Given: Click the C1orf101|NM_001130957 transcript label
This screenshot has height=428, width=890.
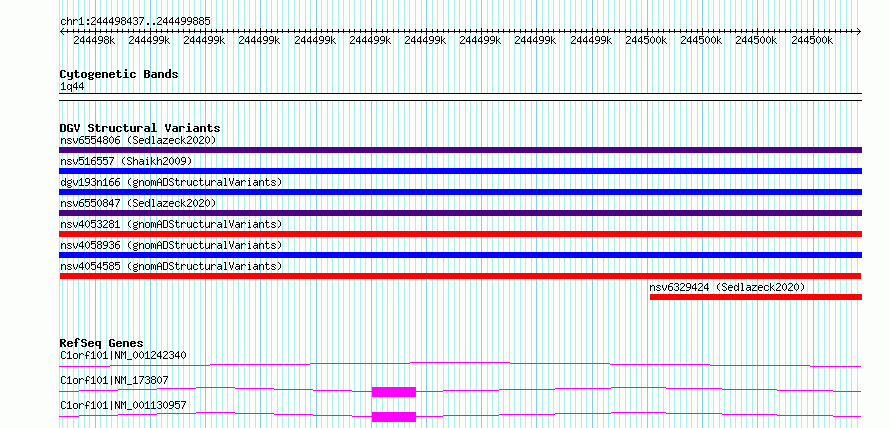Looking at the screenshot, I should (x=123, y=405).
